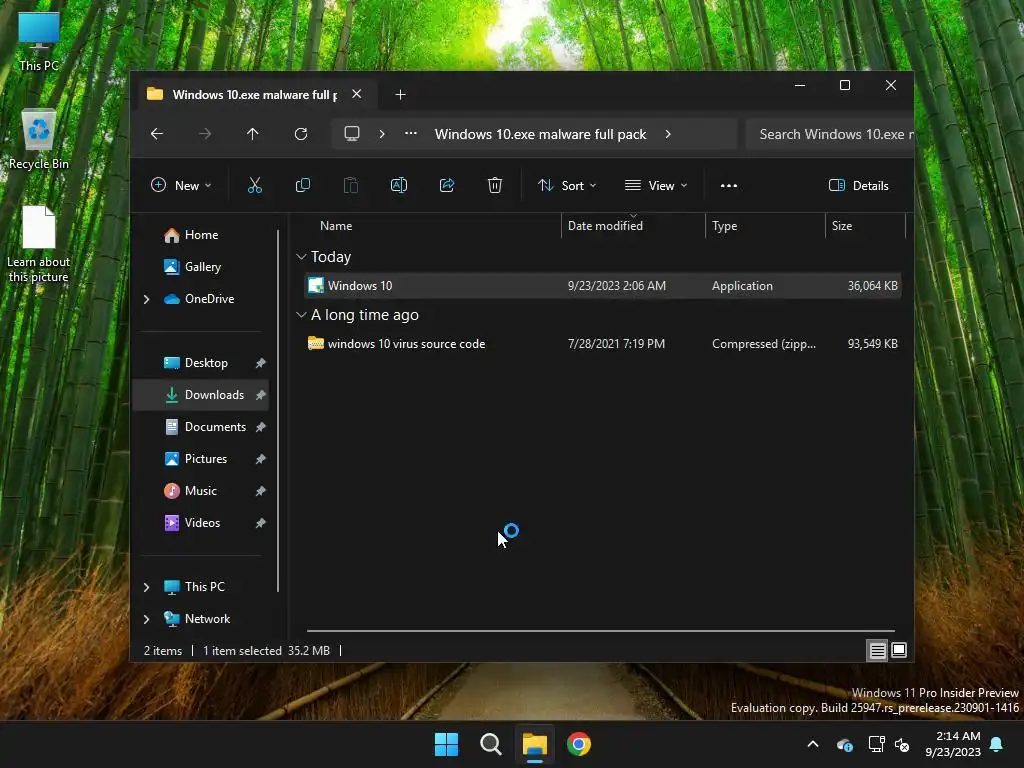Open the Sort dropdown

(x=566, y=185)
